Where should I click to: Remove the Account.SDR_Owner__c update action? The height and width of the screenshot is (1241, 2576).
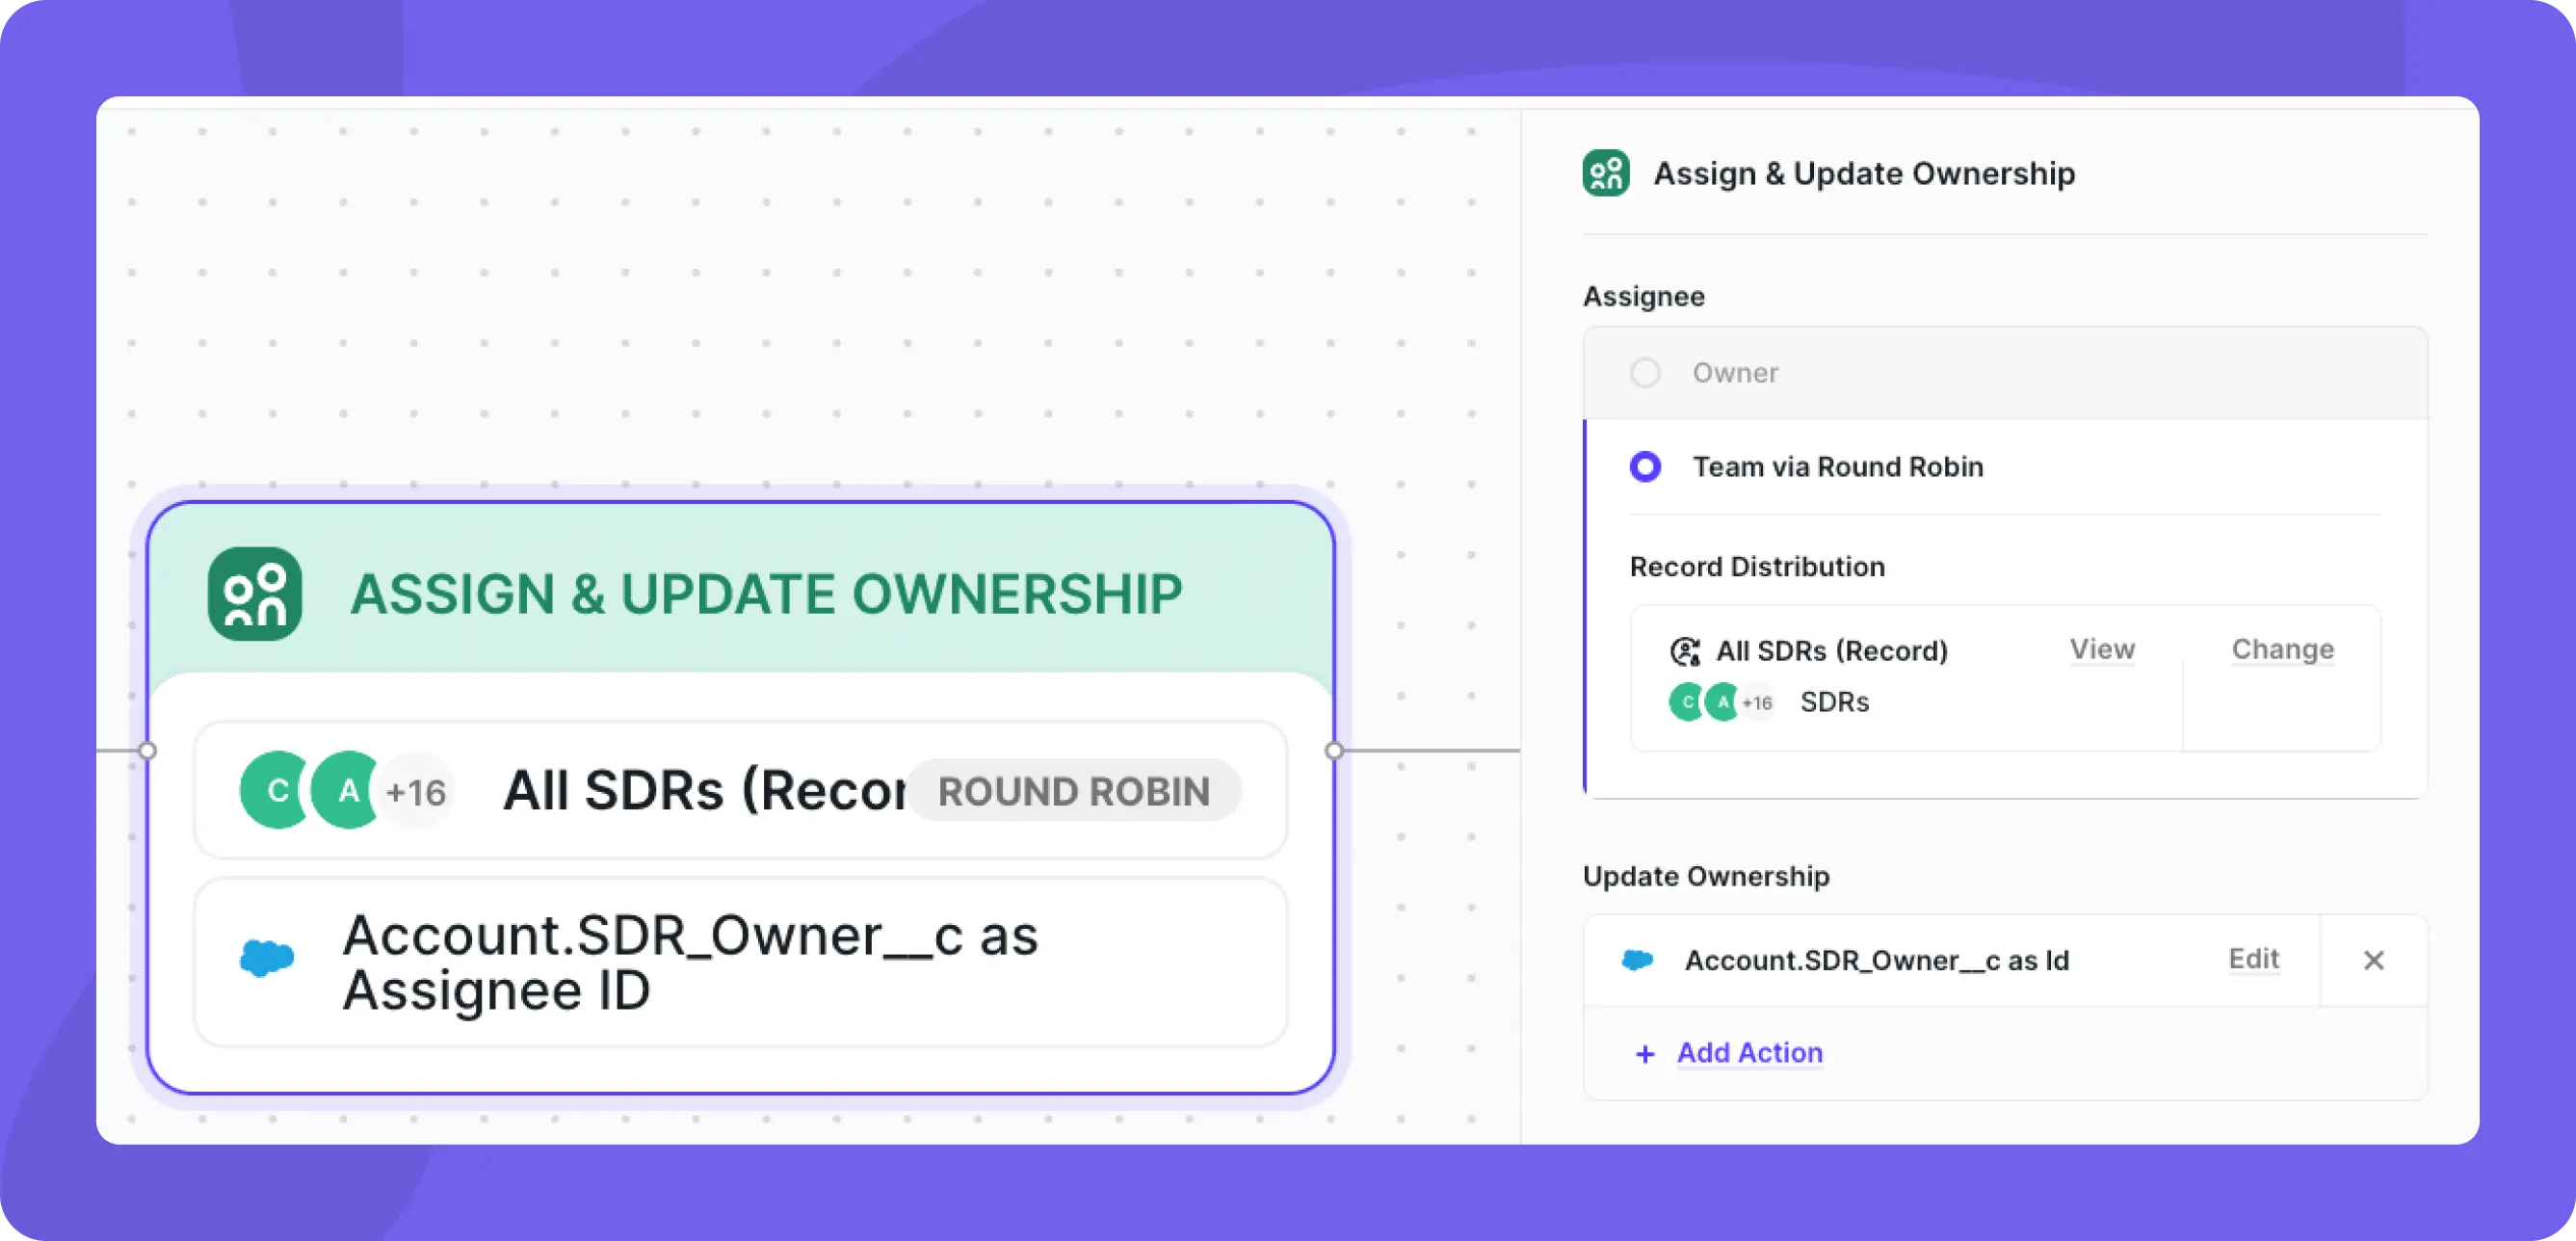tap(2374, 960)
